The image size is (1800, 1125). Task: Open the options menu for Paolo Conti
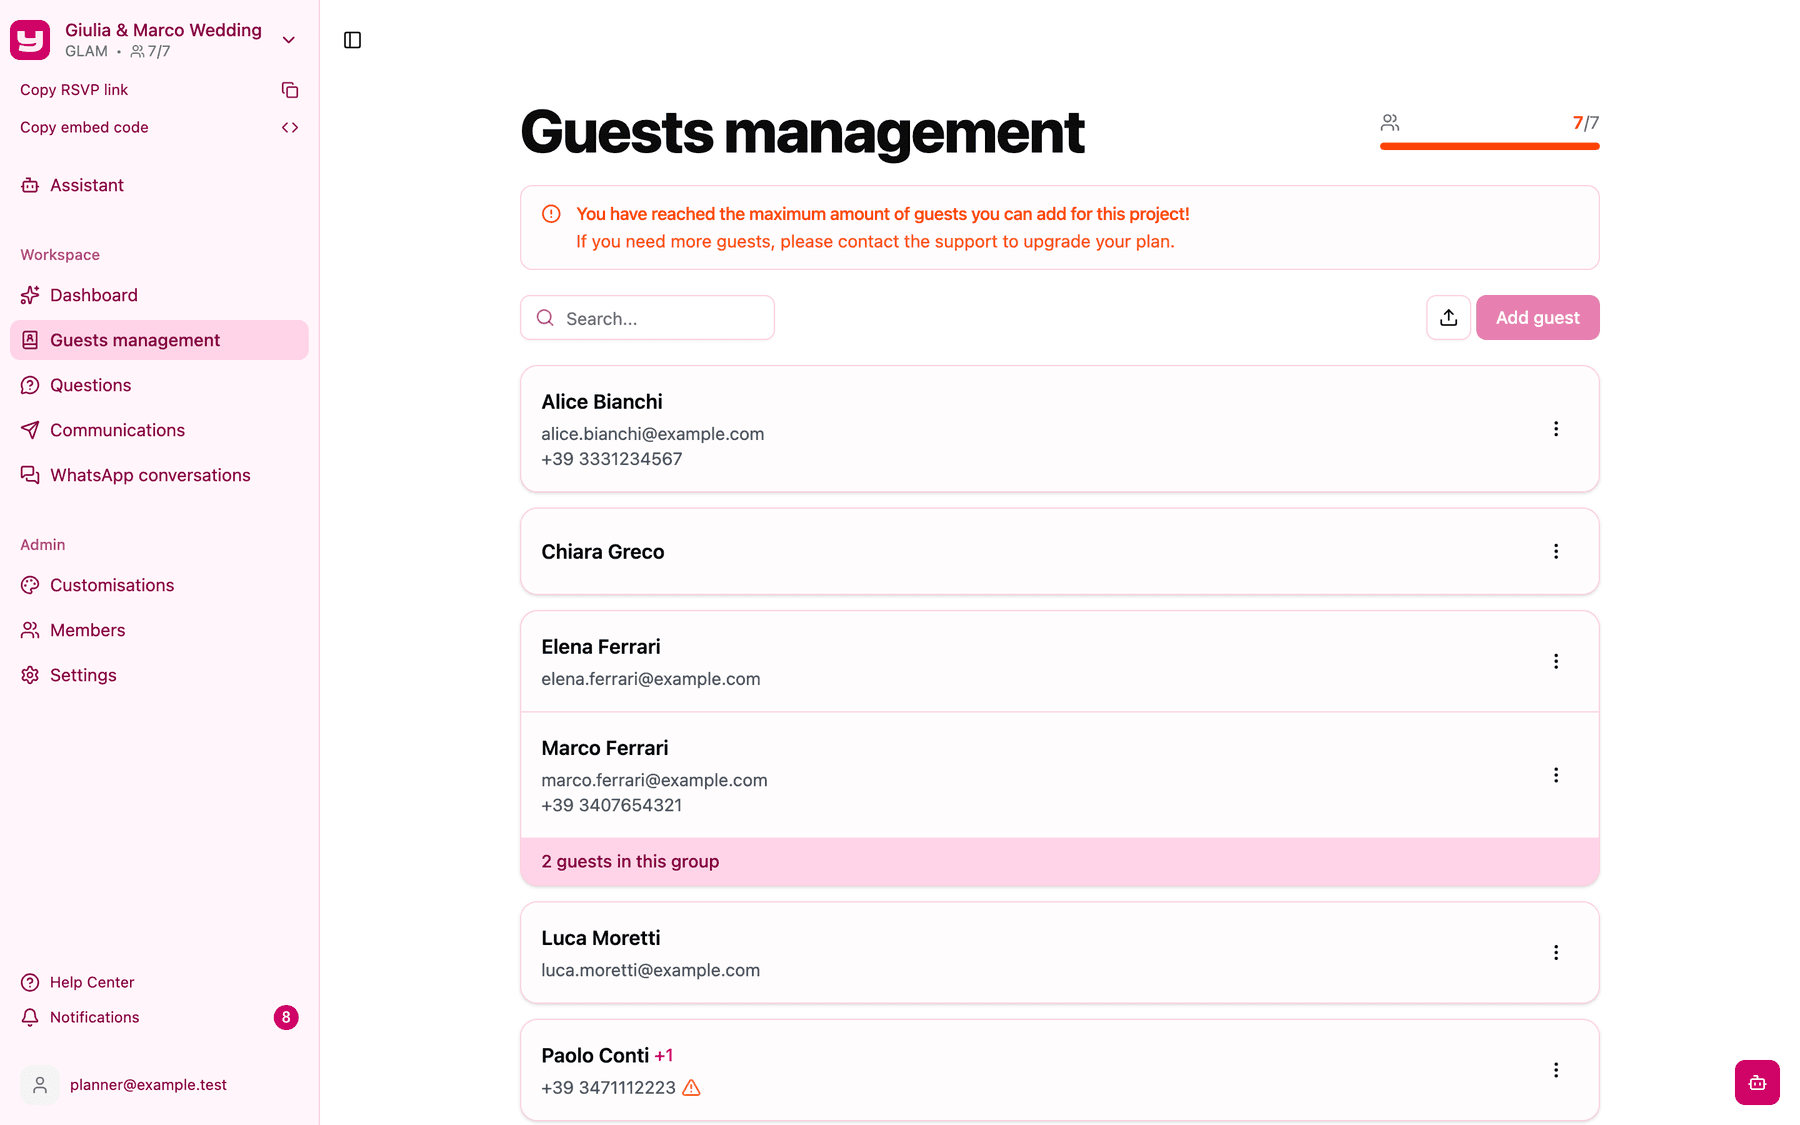coord(1556,1070)
